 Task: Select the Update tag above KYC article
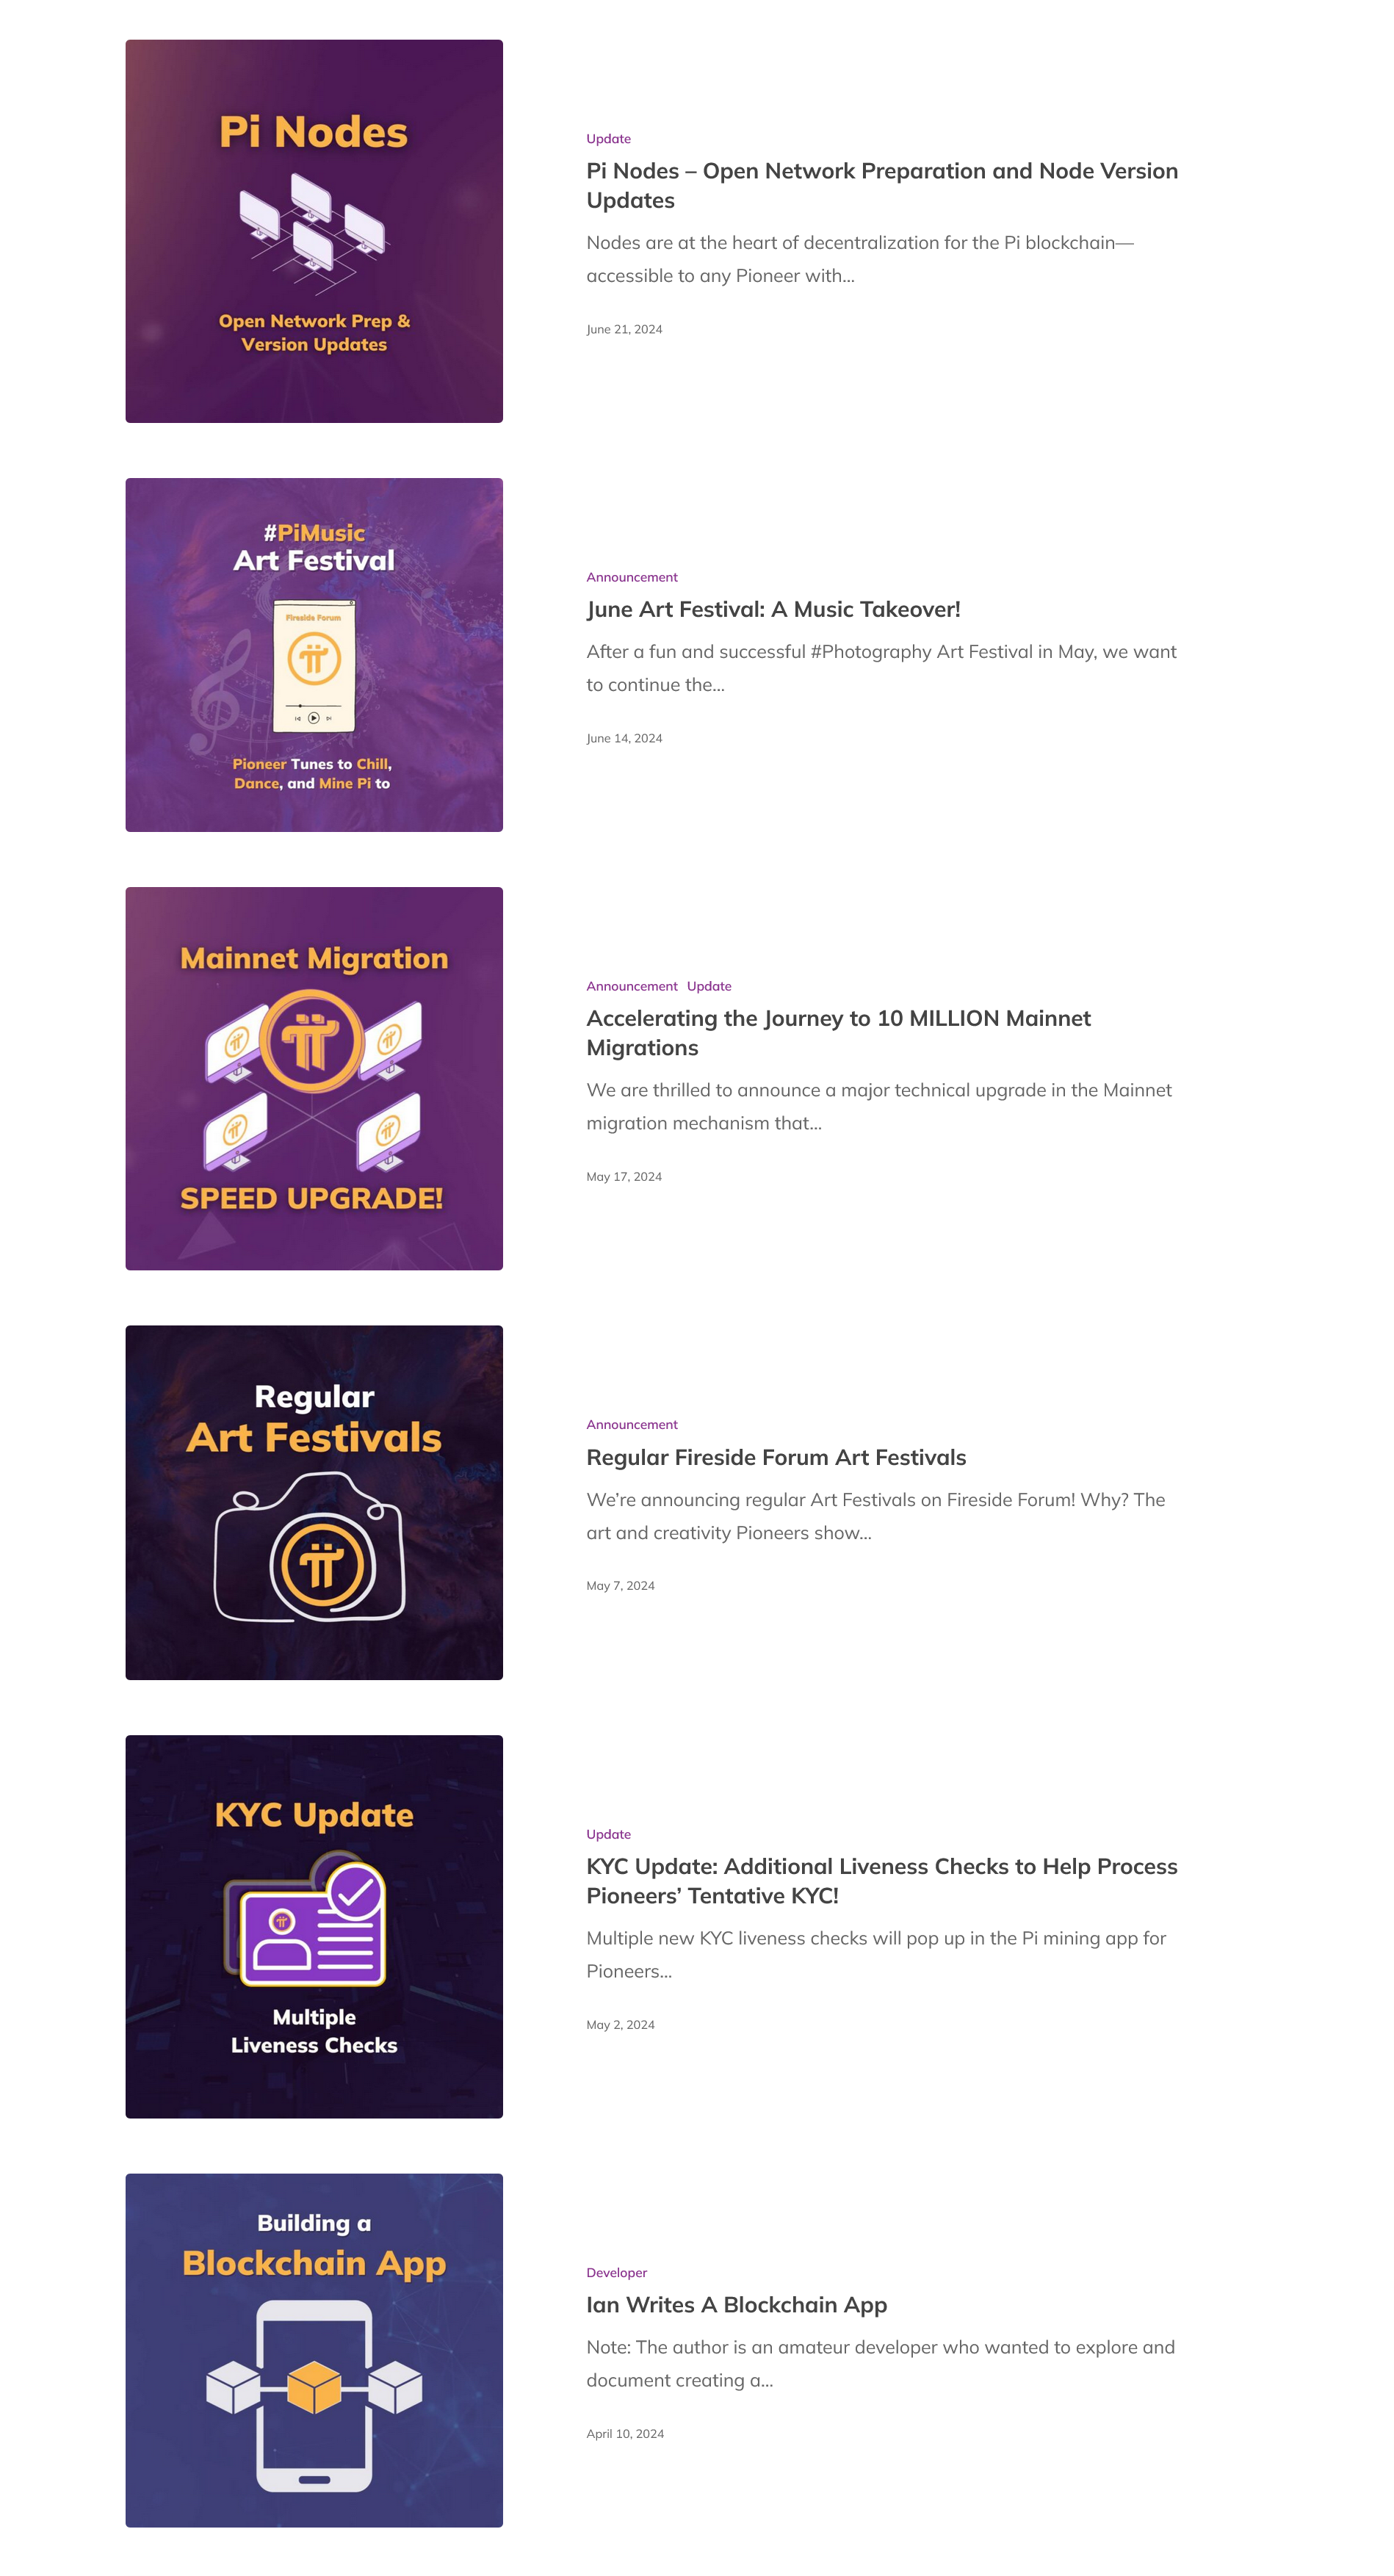(x=608, y=1834)
